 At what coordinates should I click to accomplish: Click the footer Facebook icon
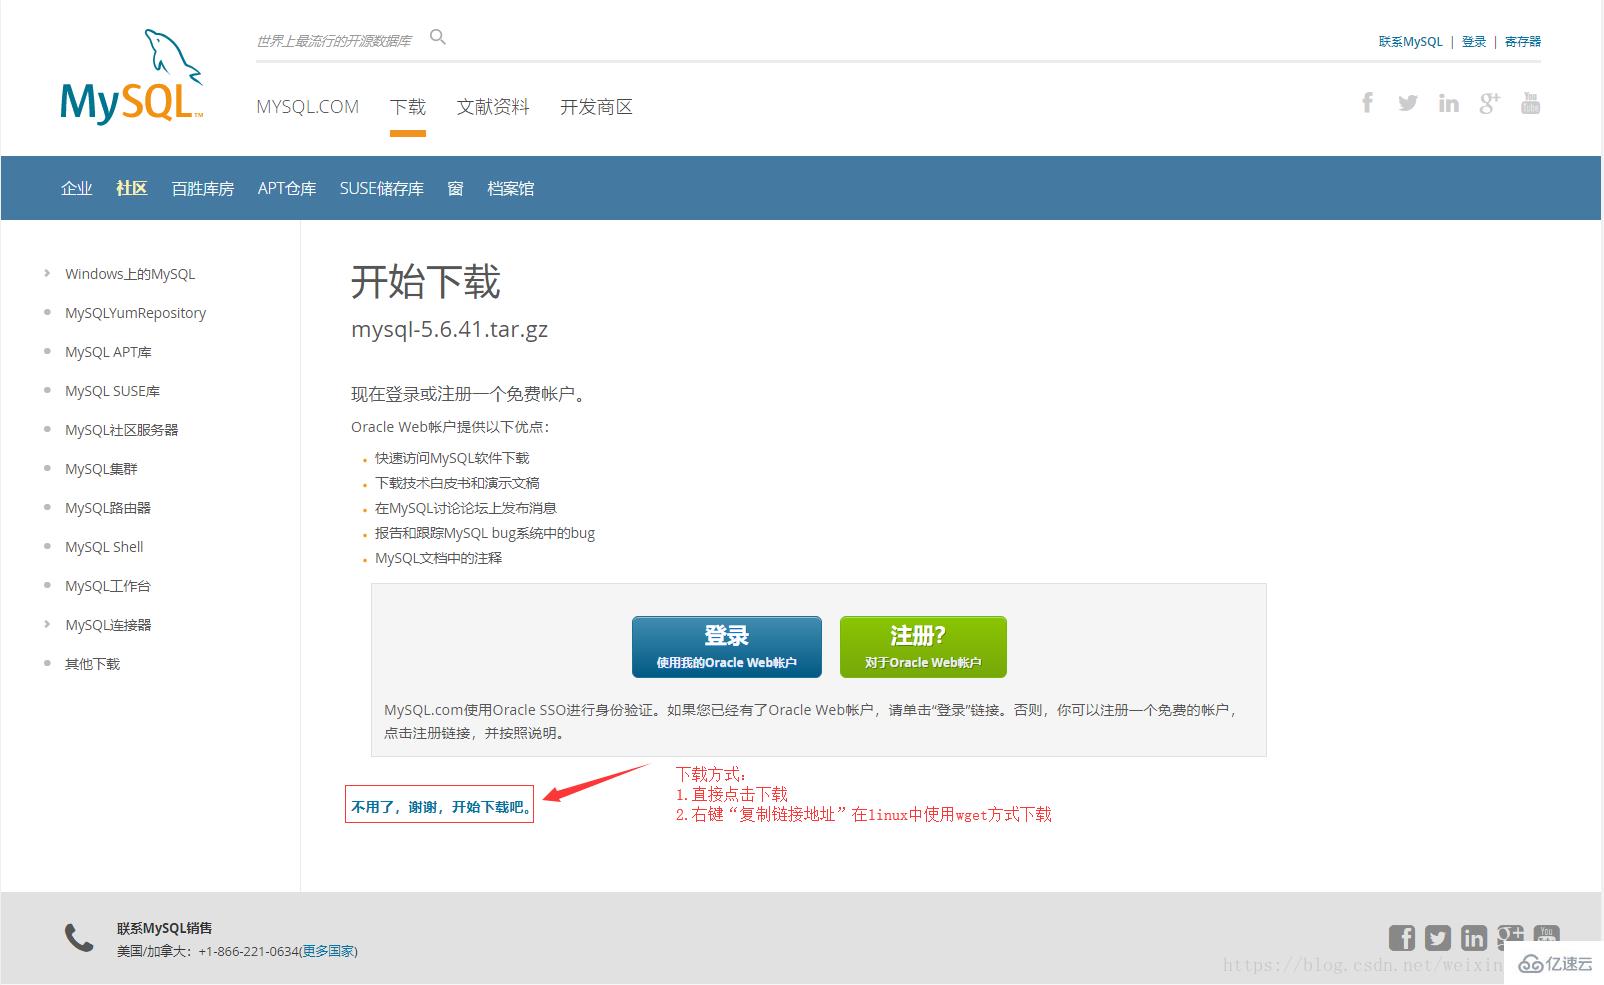[x=1402, y=937]
